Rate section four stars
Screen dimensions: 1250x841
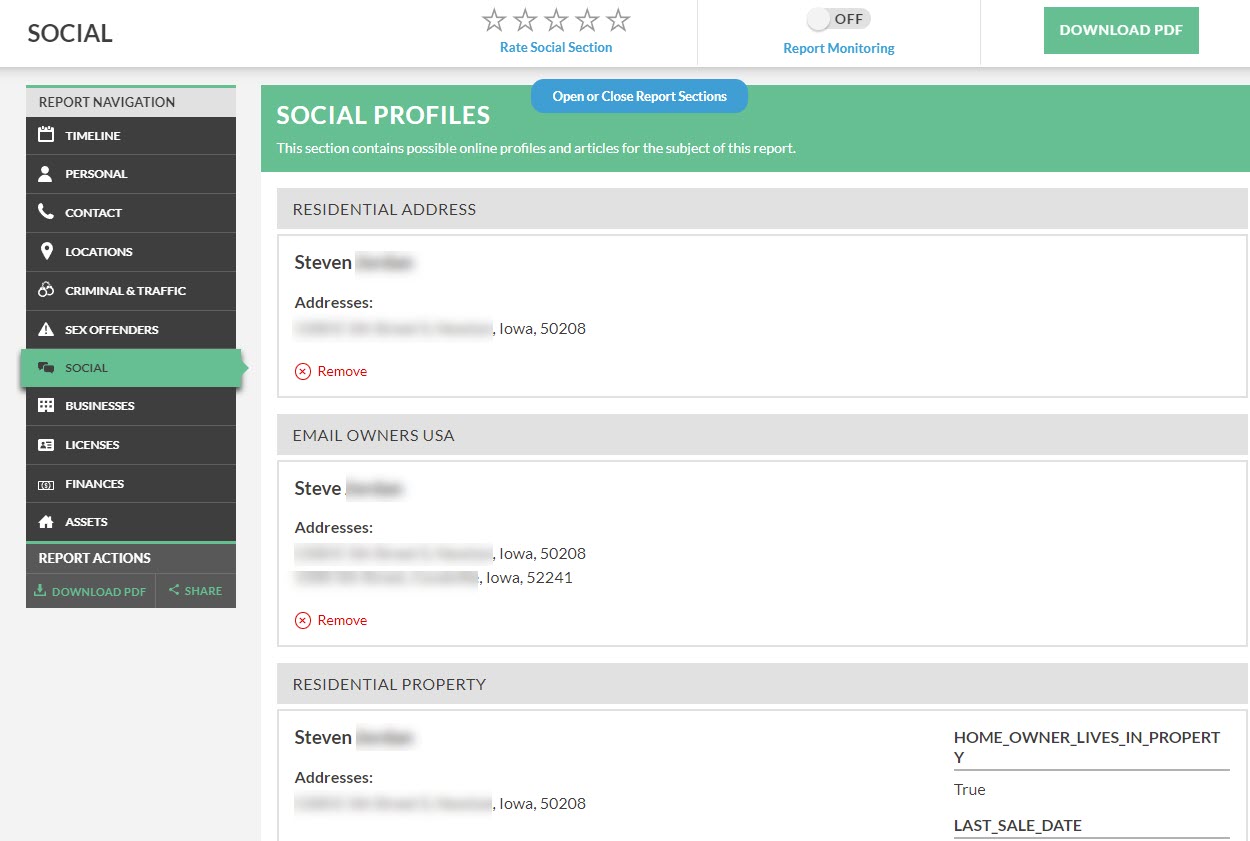pyautogui.click(x=587, y=20)
